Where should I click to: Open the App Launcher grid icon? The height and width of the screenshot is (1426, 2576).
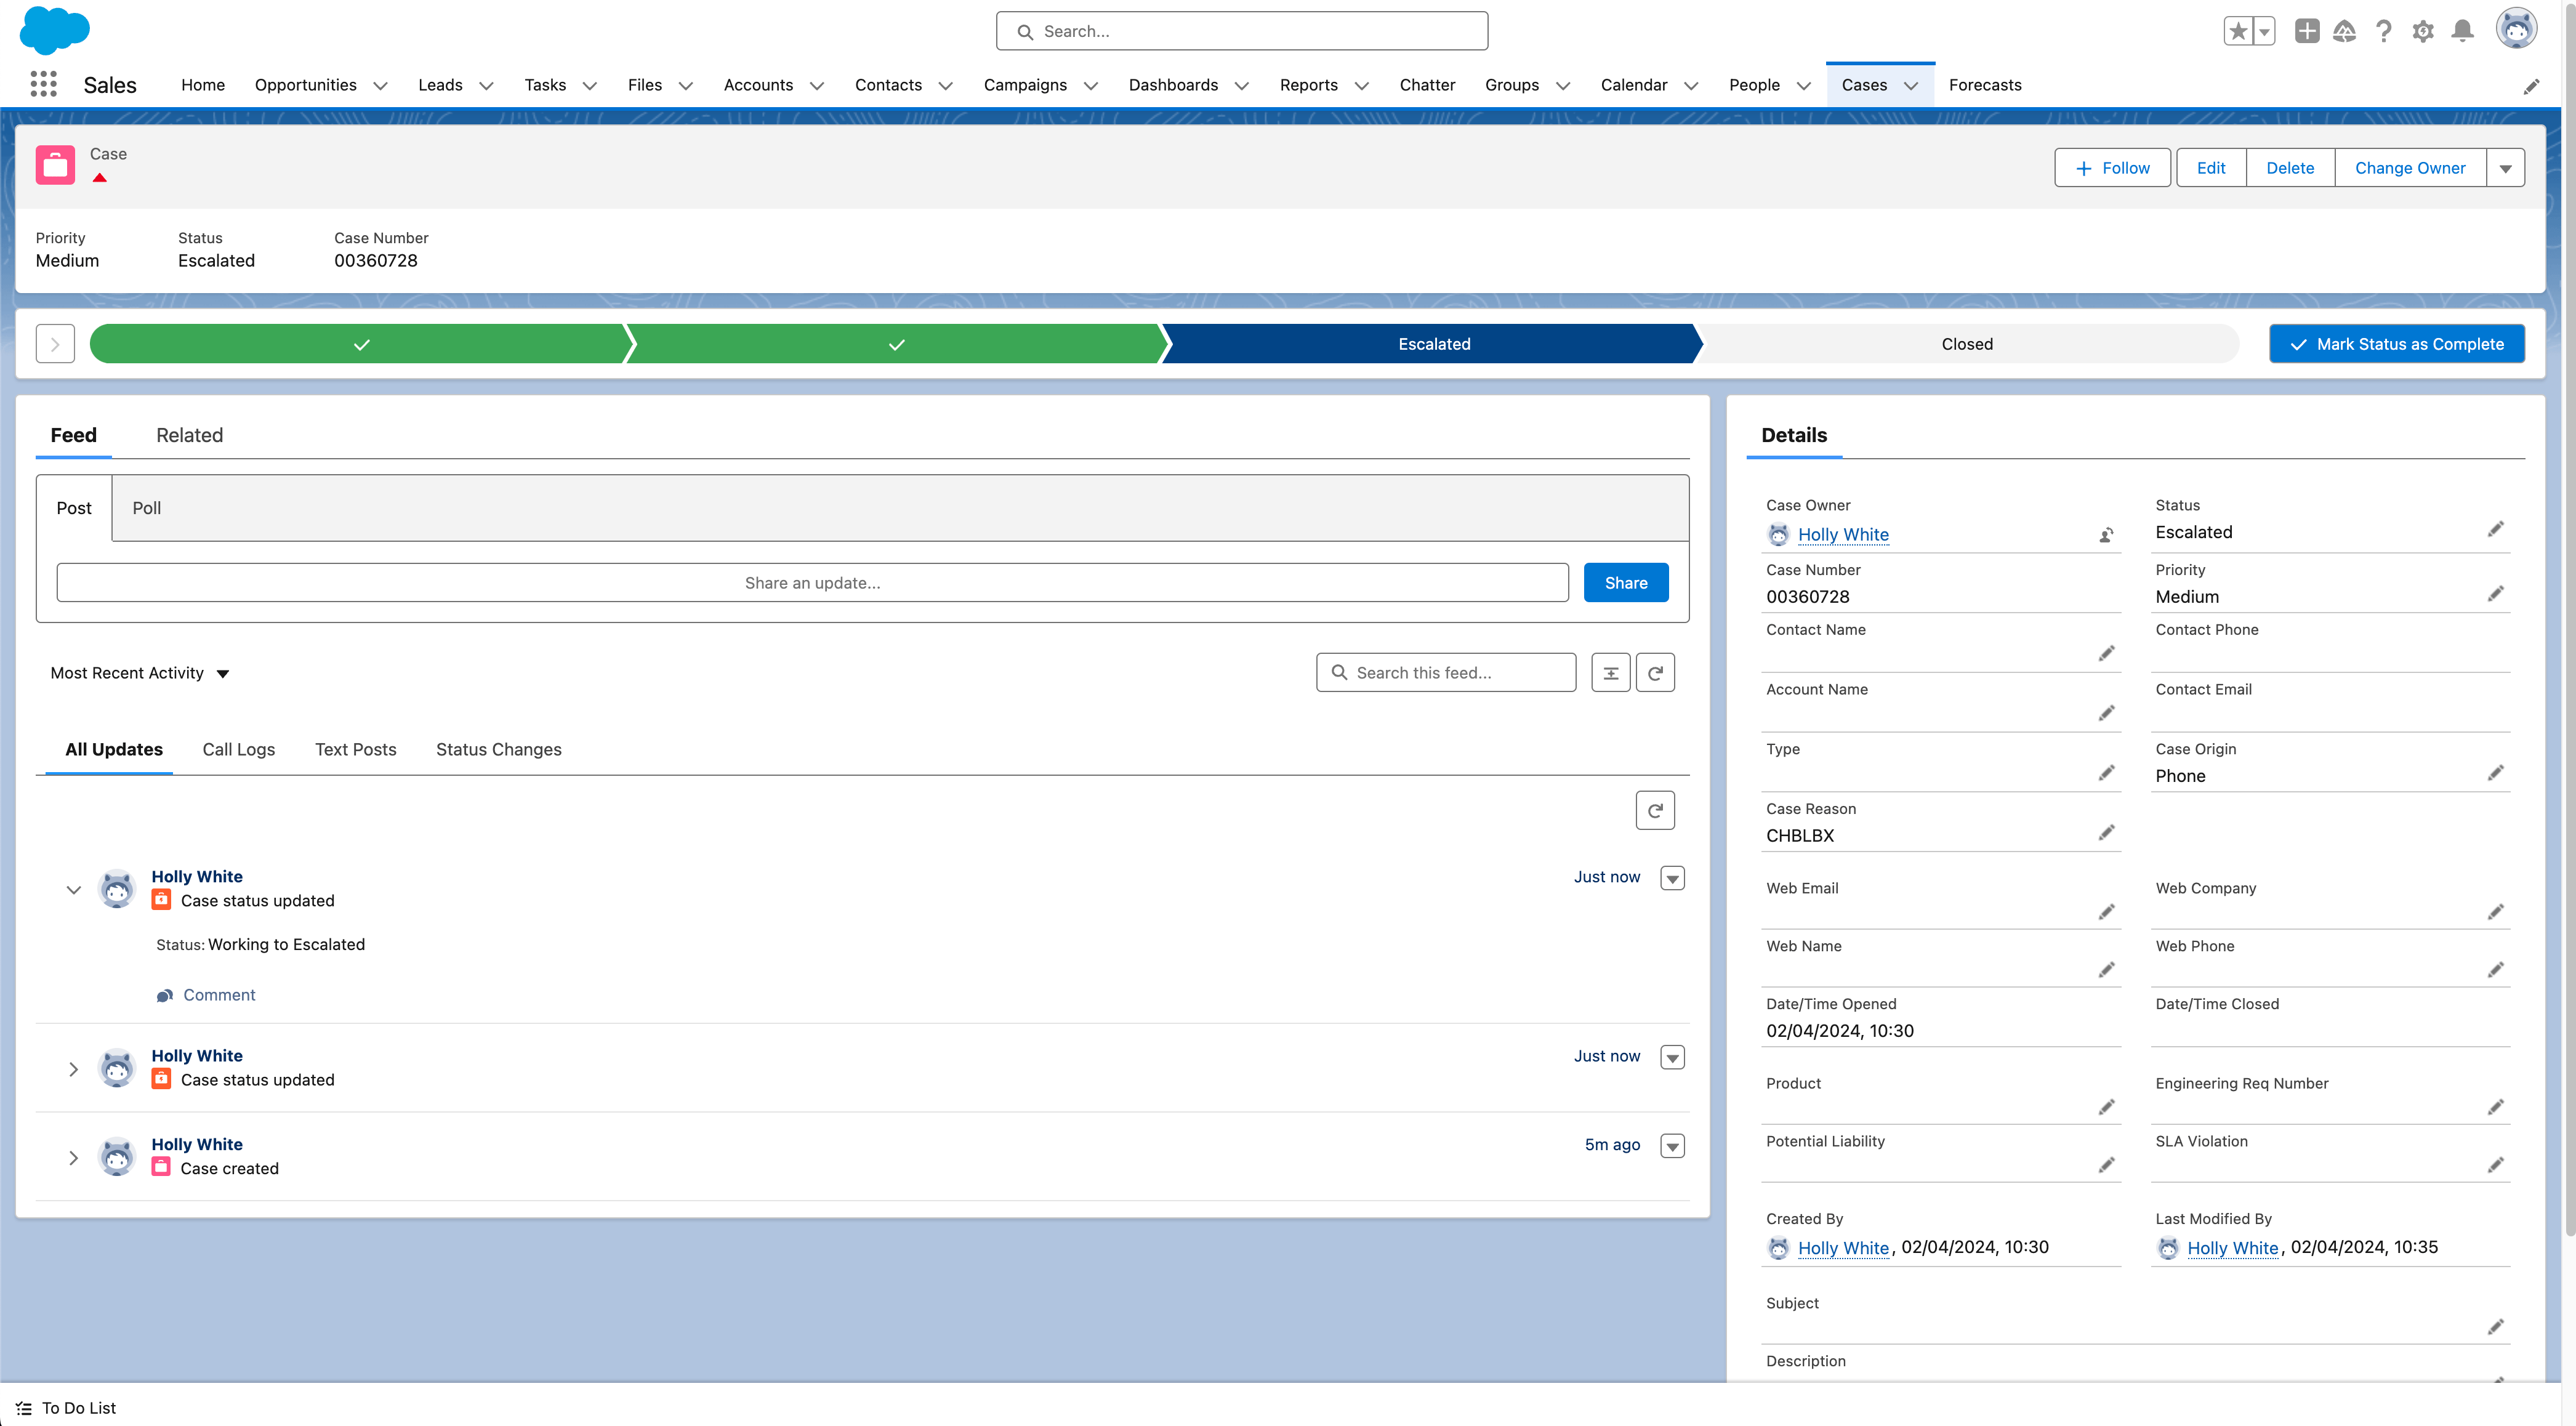click(x=43, y=85)
